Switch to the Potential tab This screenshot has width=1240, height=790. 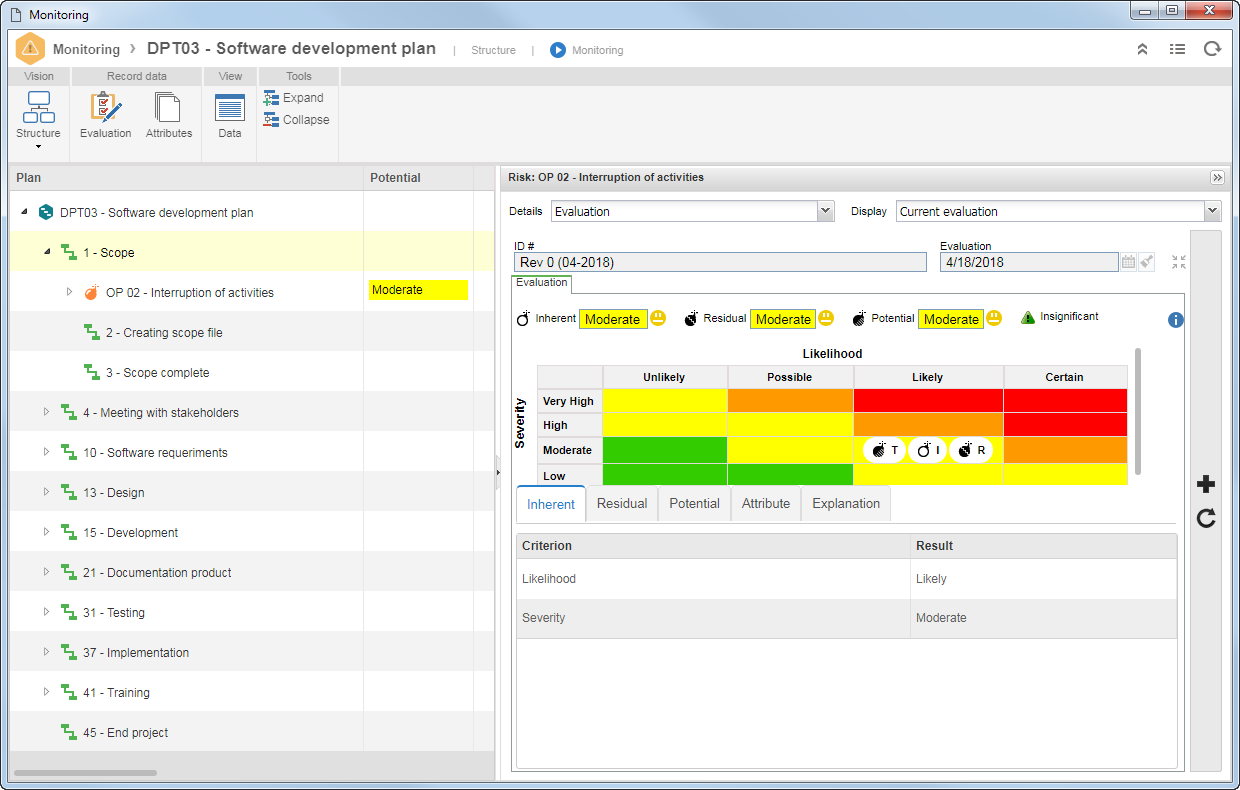tap(694, 504)
